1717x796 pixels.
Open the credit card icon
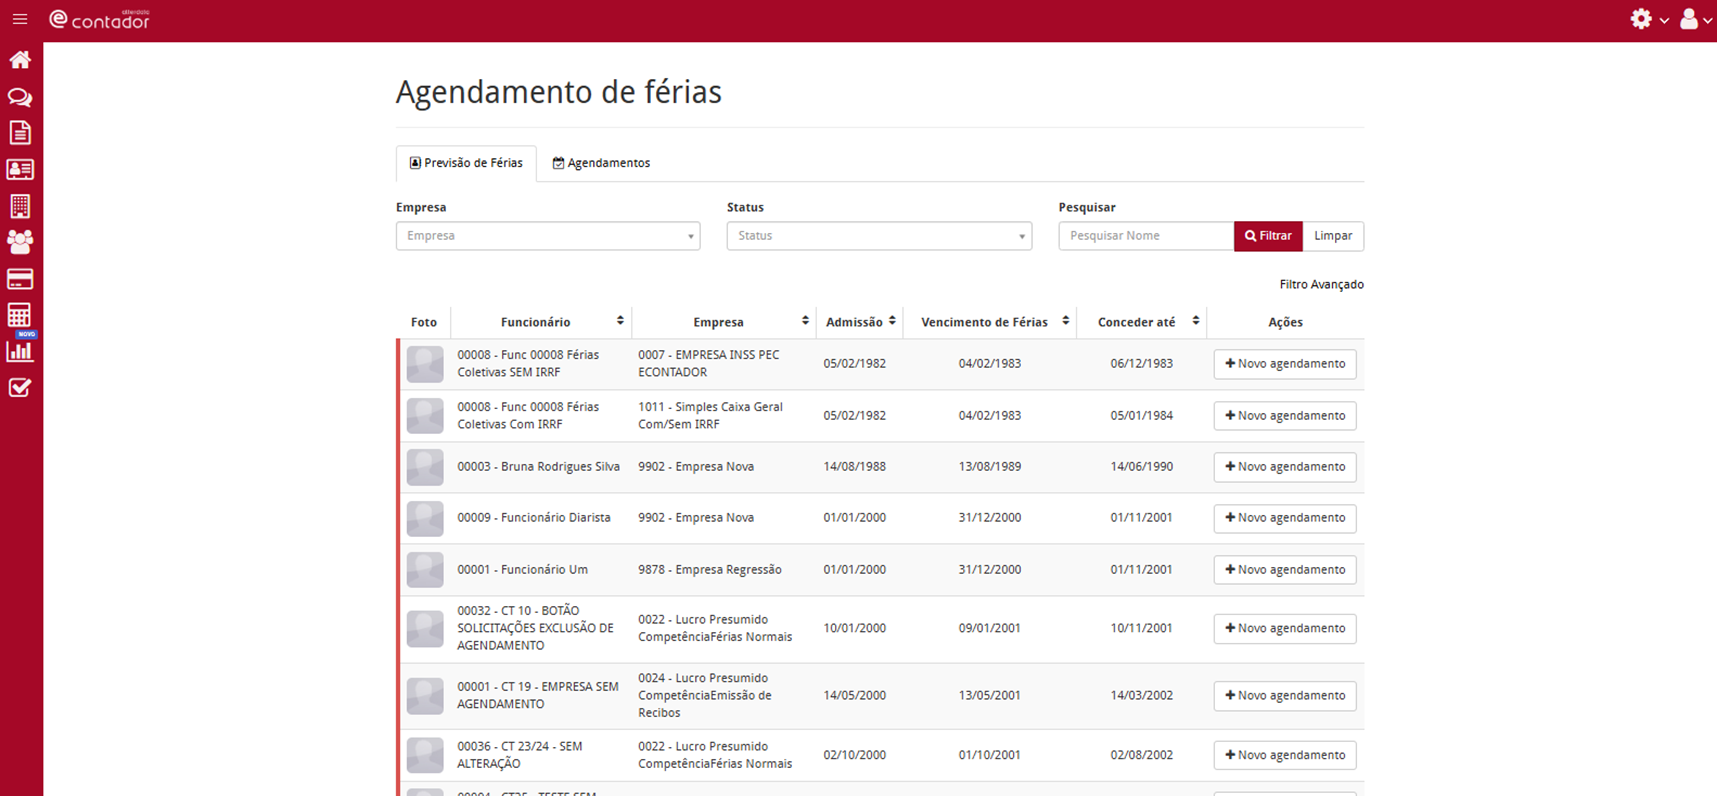pos(20,279)
